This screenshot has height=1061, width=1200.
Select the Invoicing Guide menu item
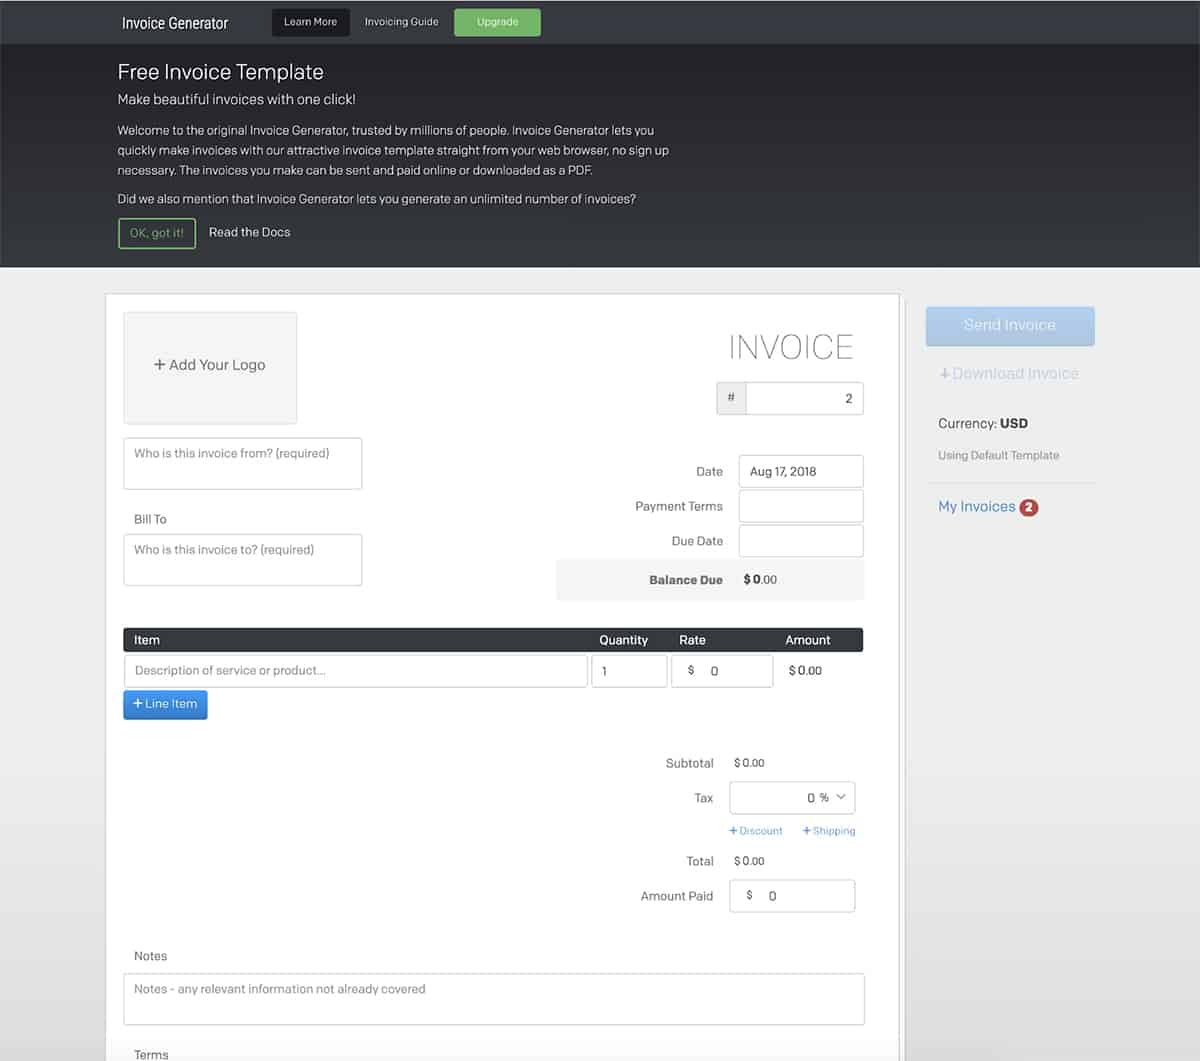(401, 22)
